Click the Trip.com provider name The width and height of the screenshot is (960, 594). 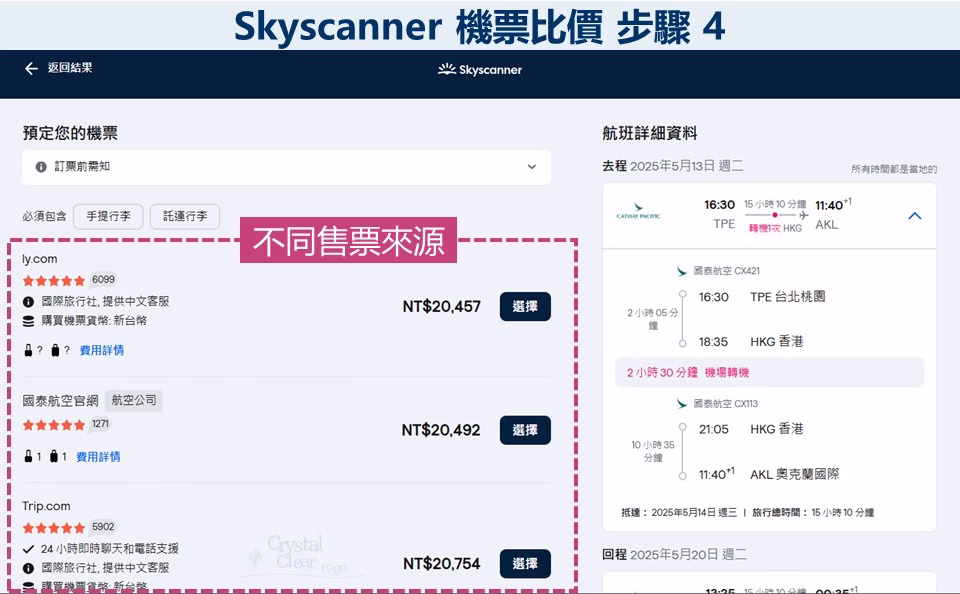[47, 506]
